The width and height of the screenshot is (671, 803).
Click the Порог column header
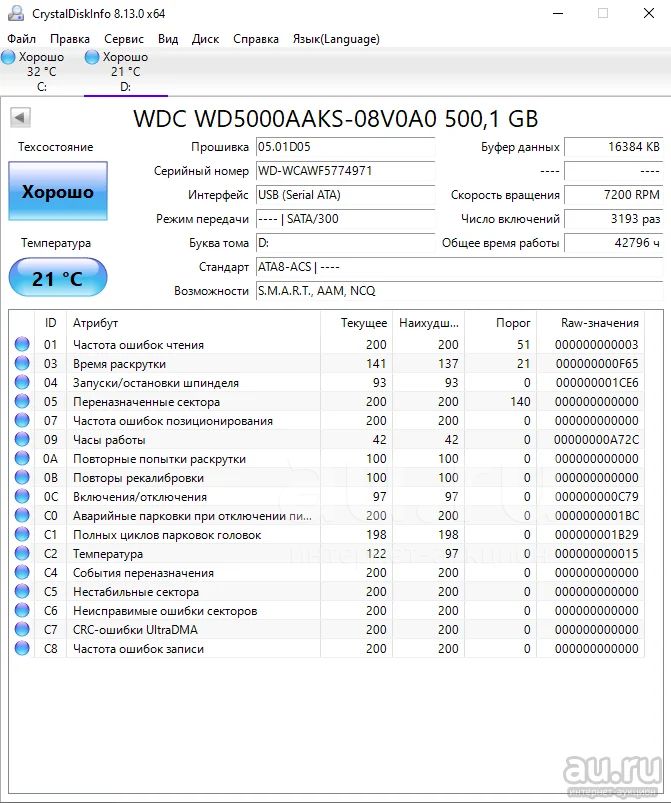pos(500,323)
